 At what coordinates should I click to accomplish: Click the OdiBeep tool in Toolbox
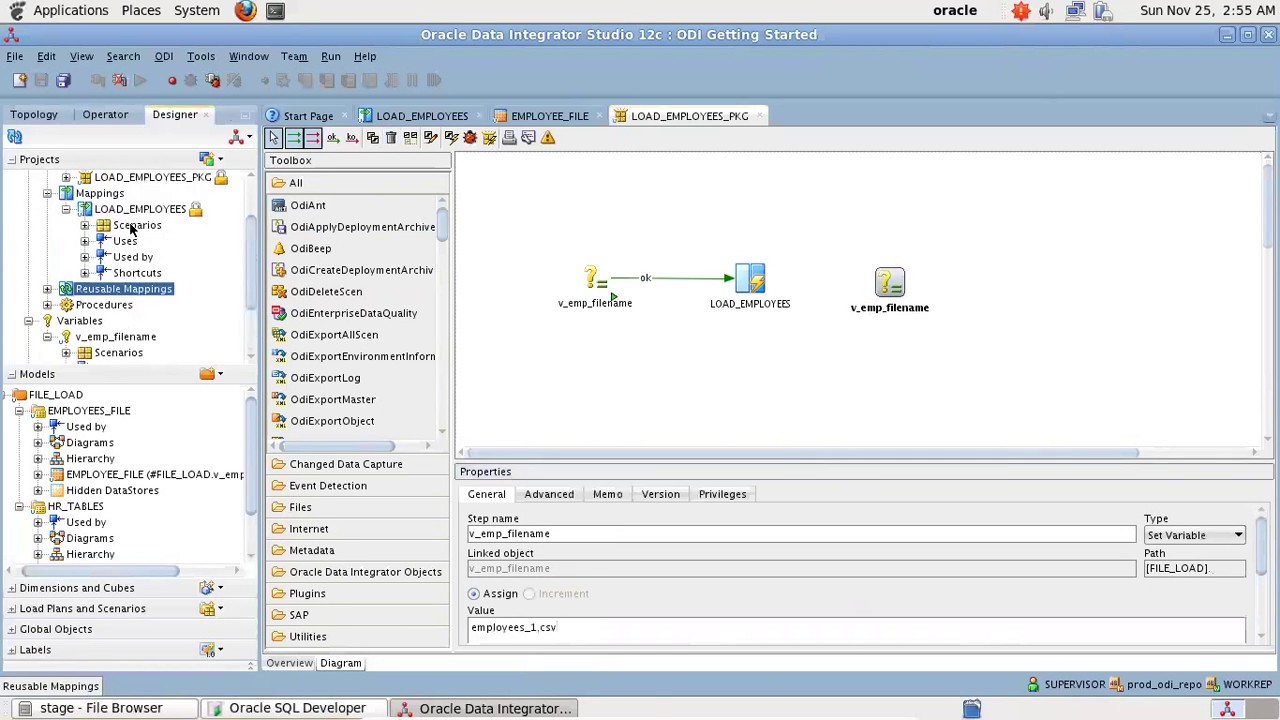click(x=310, y=248)
